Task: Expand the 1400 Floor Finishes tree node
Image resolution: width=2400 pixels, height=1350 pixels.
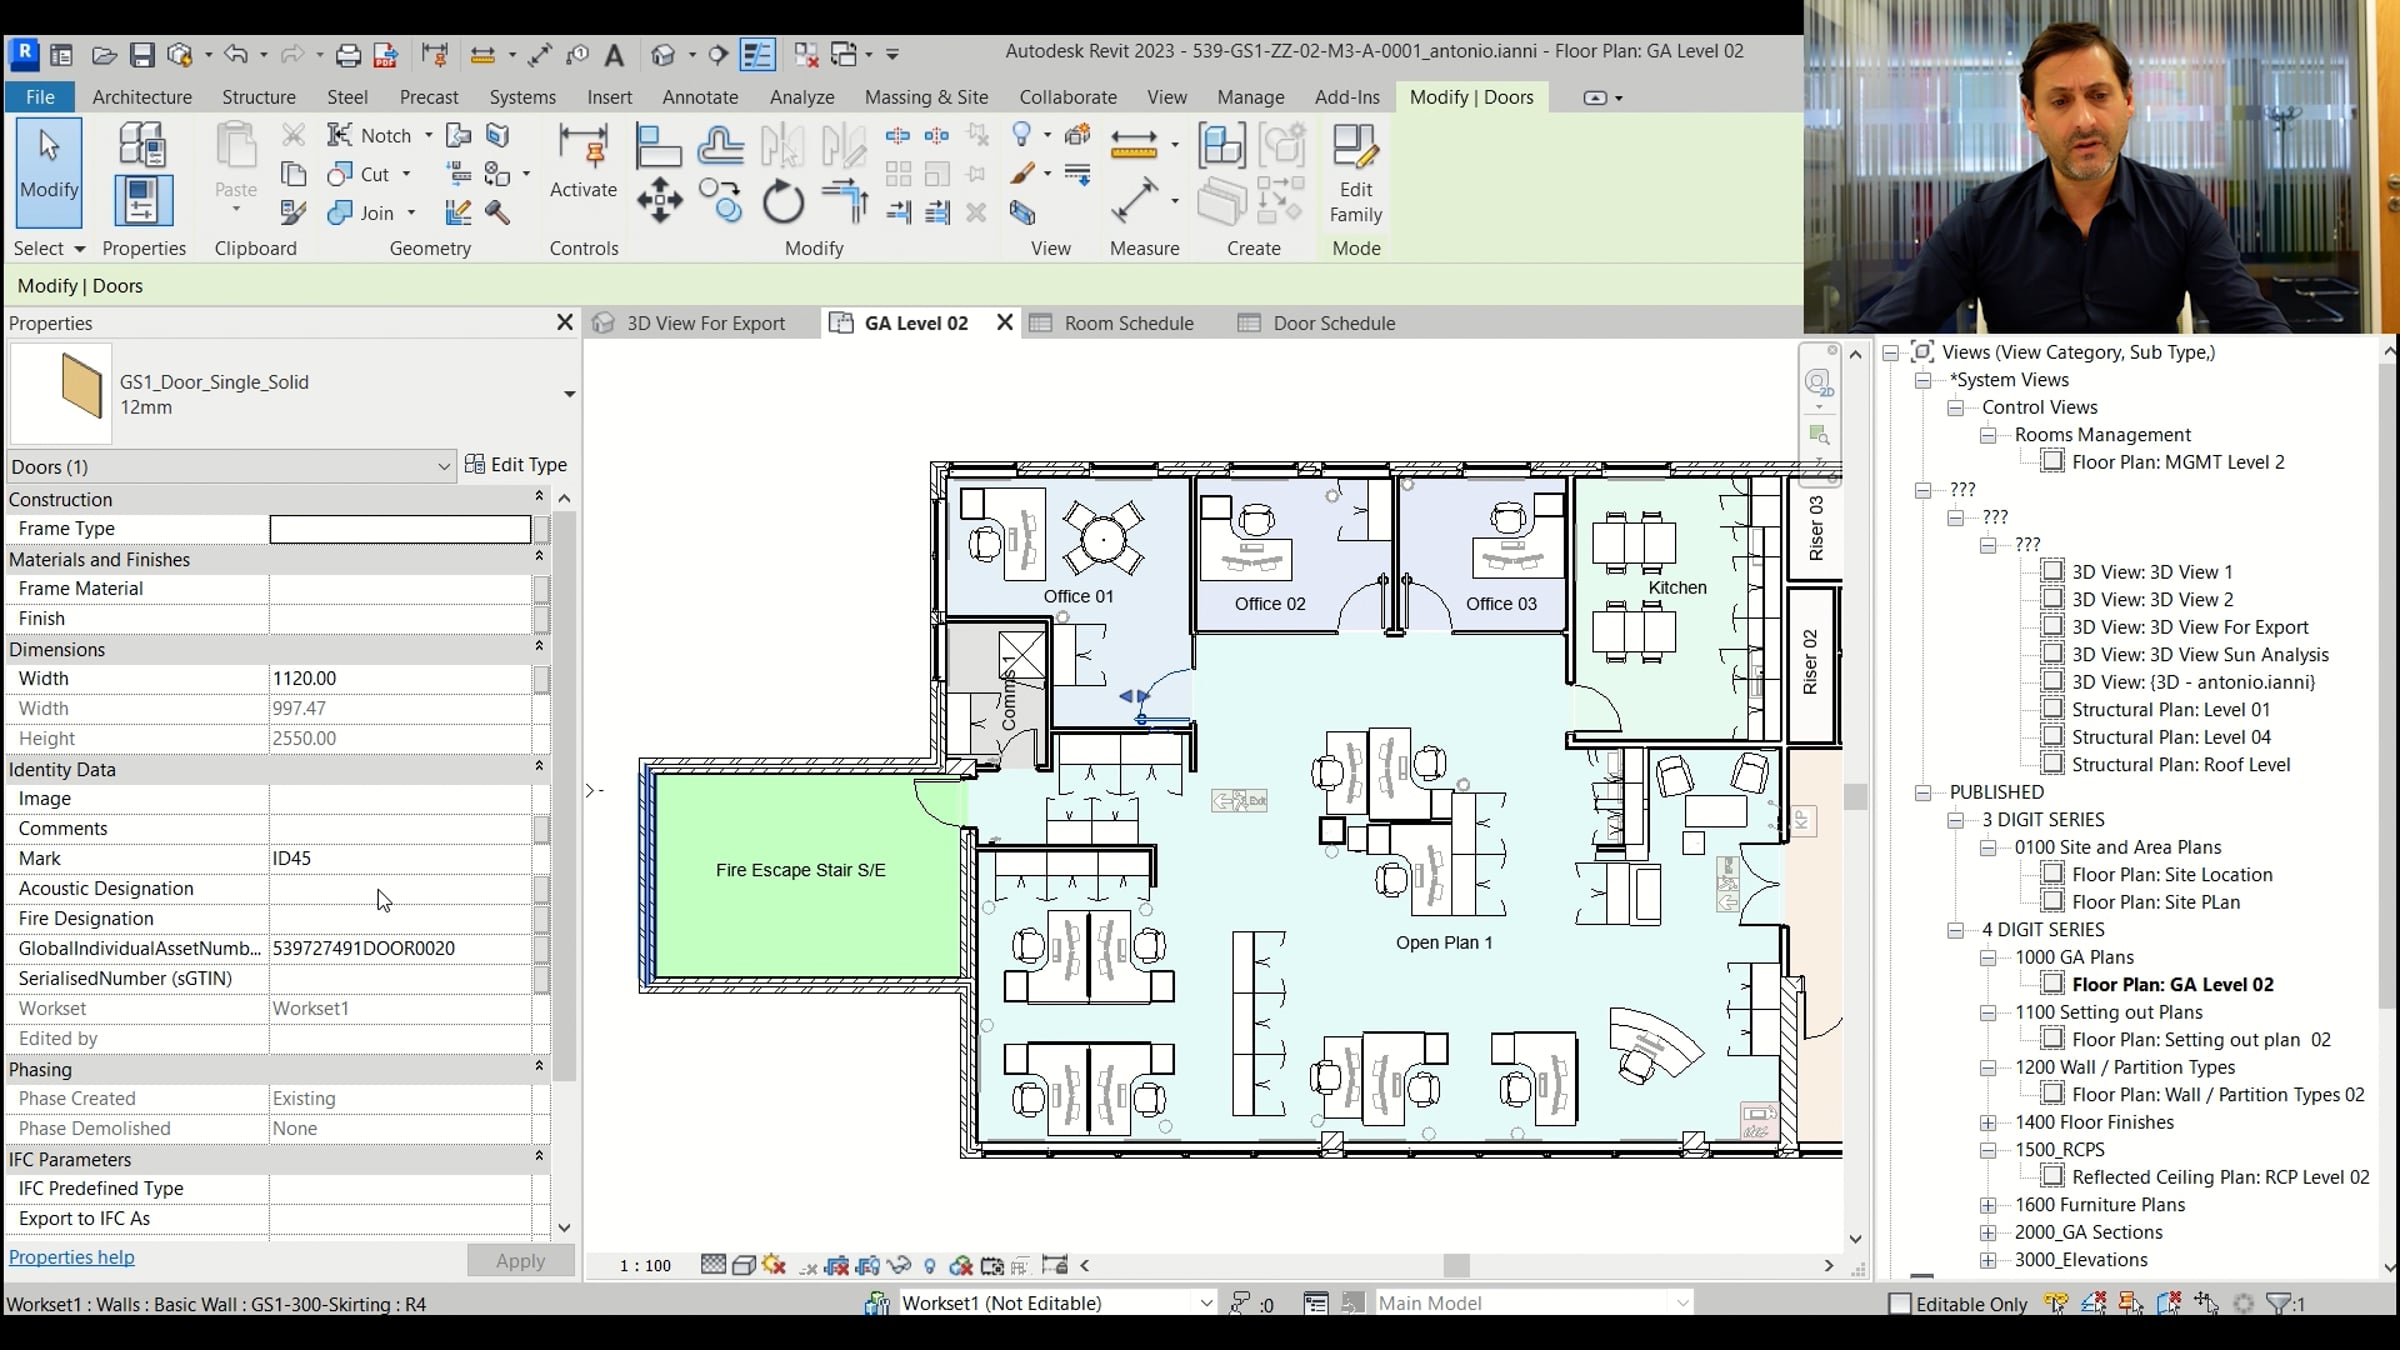Action: coord(1988,1123)
